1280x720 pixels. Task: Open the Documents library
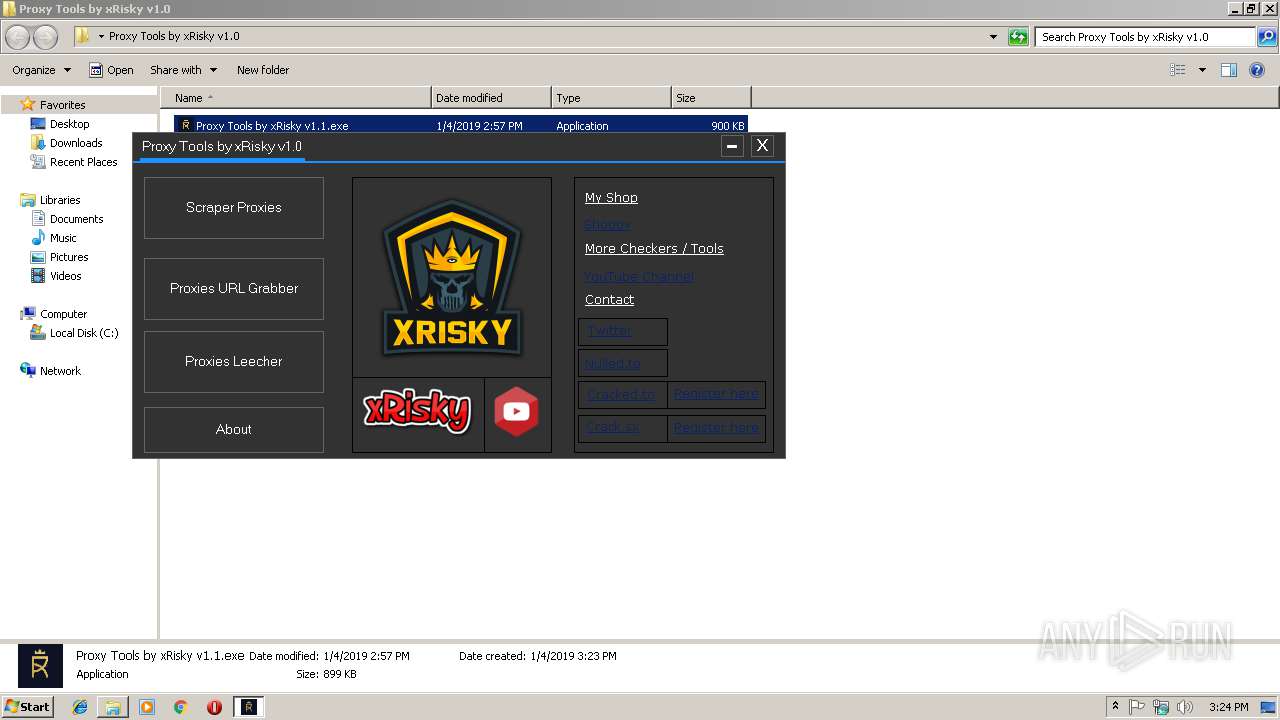(76, 219)
